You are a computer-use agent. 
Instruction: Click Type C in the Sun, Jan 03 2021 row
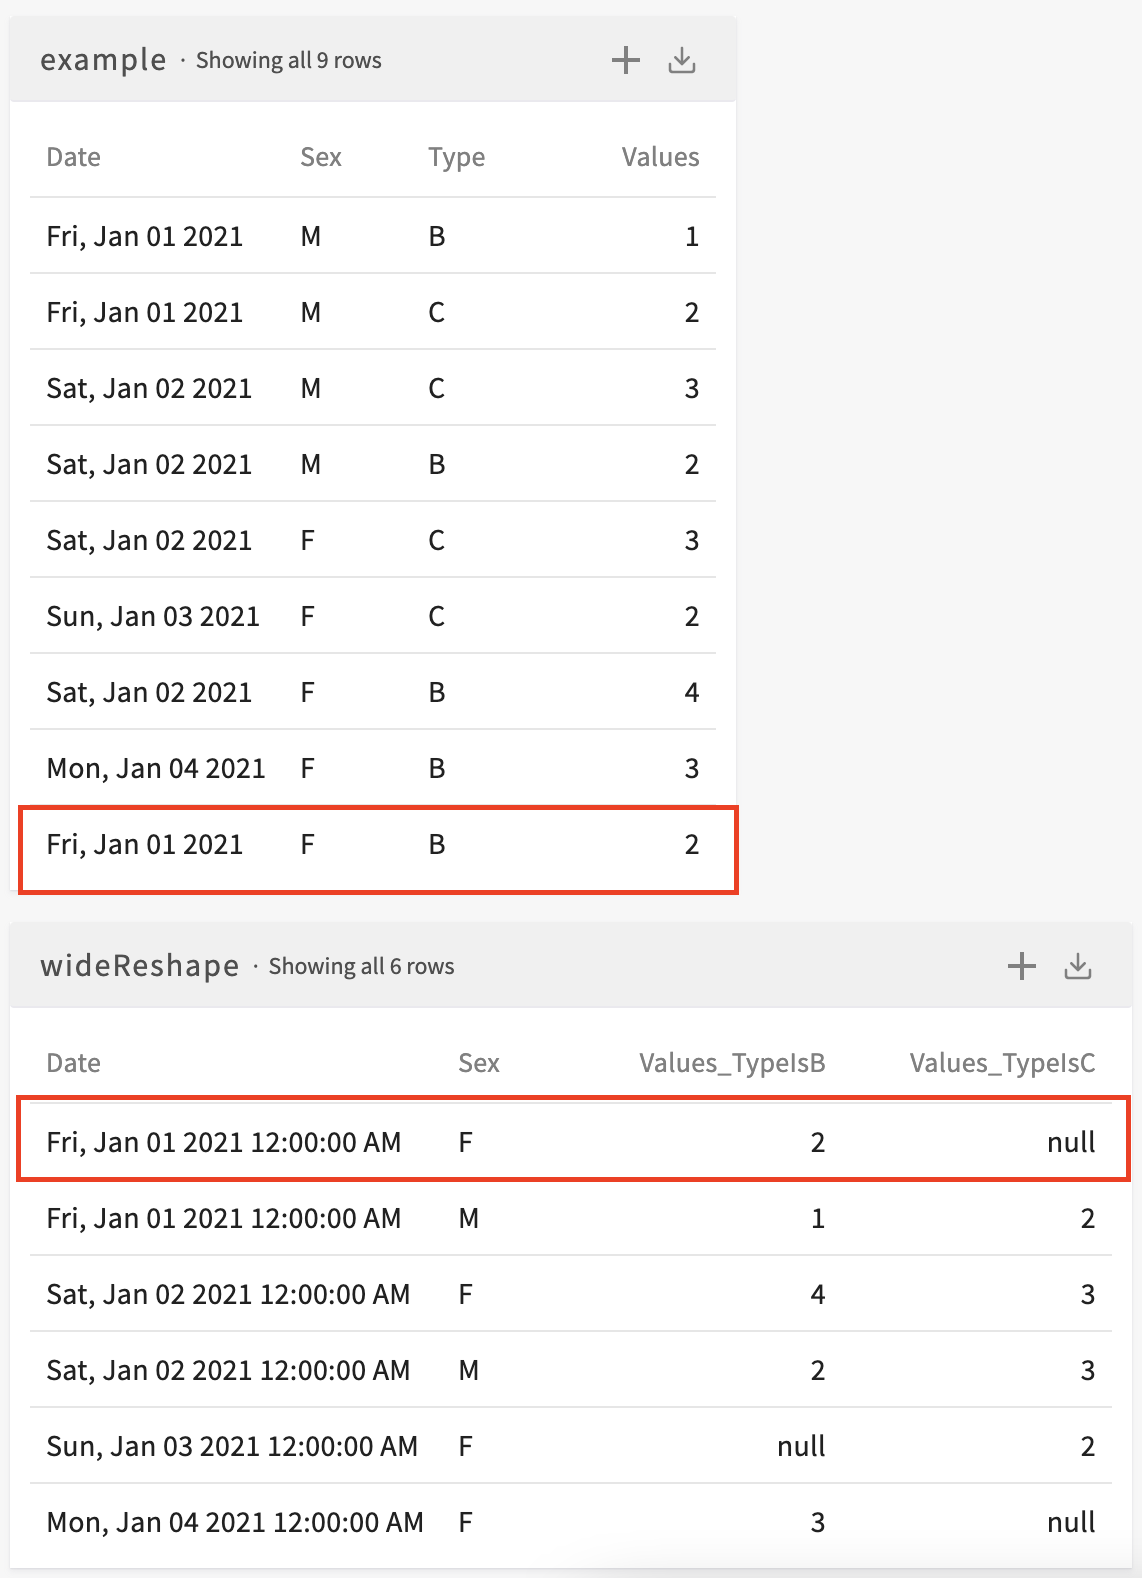(x=437, y=617)
